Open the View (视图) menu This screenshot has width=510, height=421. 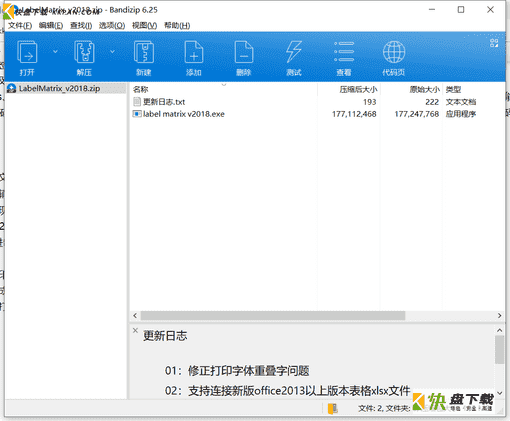(144, 26)
